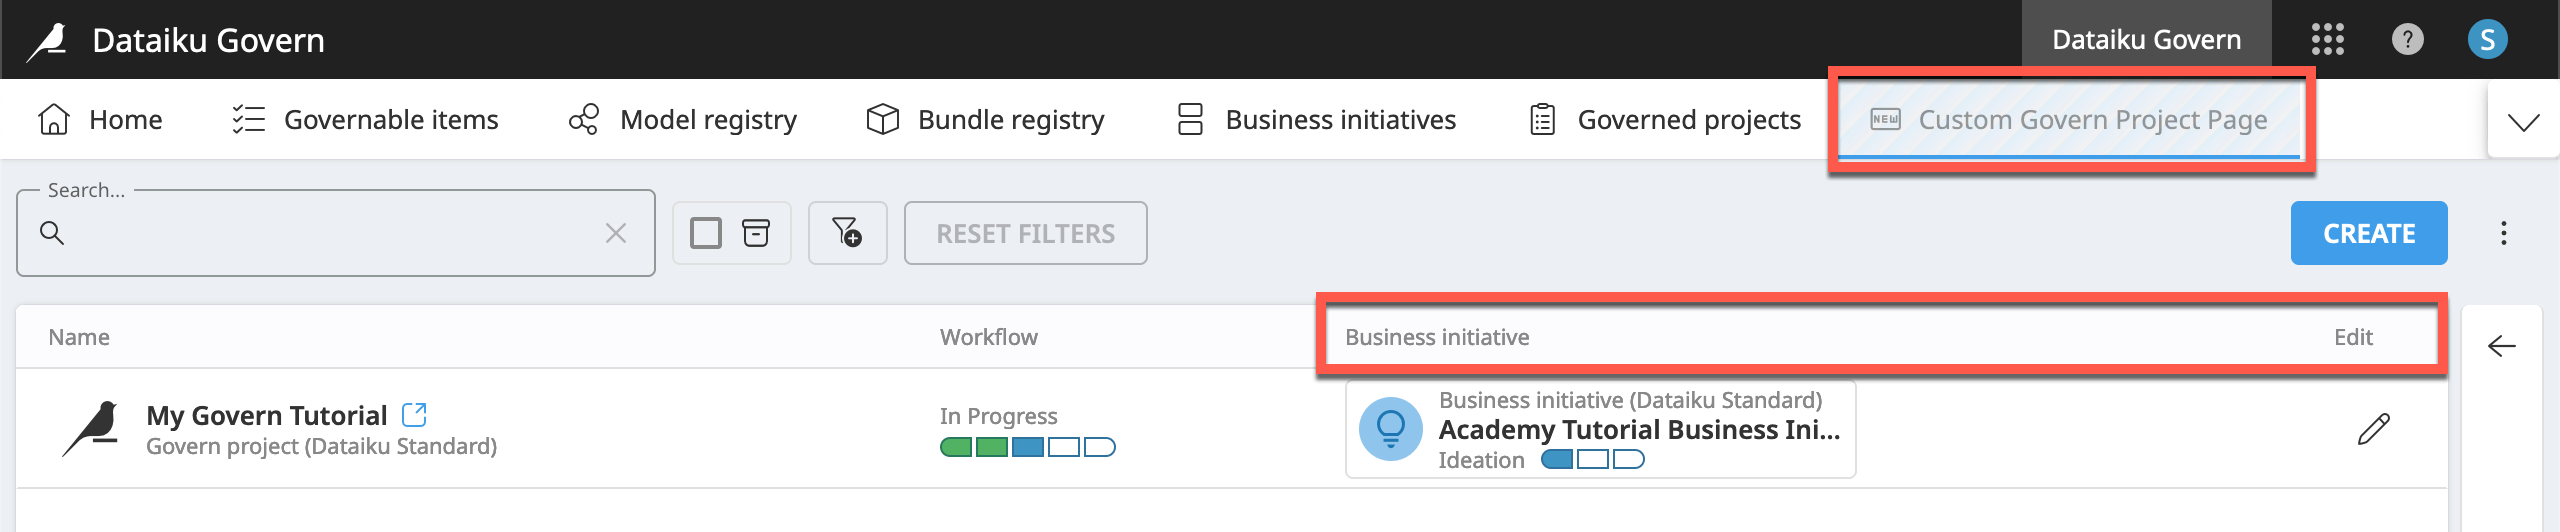
Task: Open the user profile avatar S
Action: 2487,40
